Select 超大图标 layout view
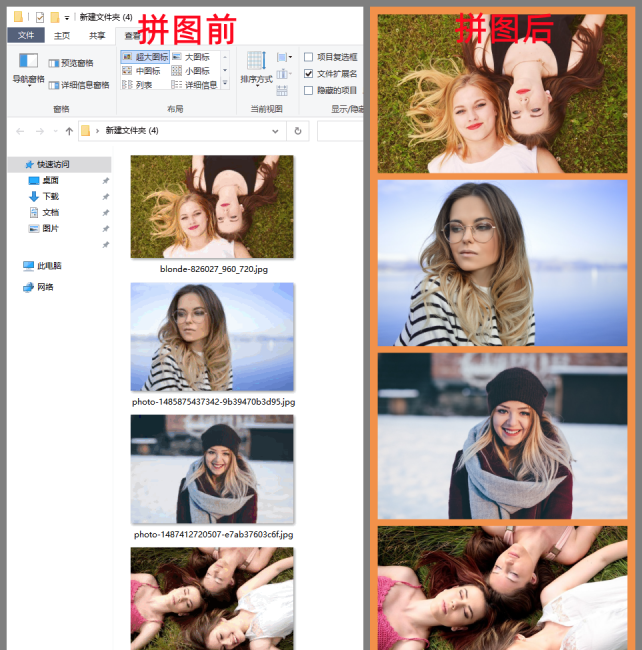 [145, 57]
